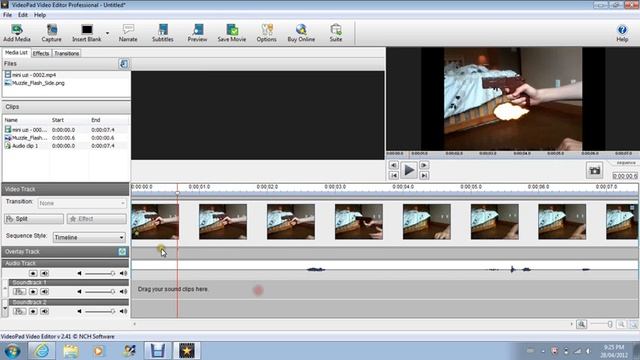Screen dimensions: 640x360
Task: Toggle Soundtrack 1 record button
Action: point(33,291)
